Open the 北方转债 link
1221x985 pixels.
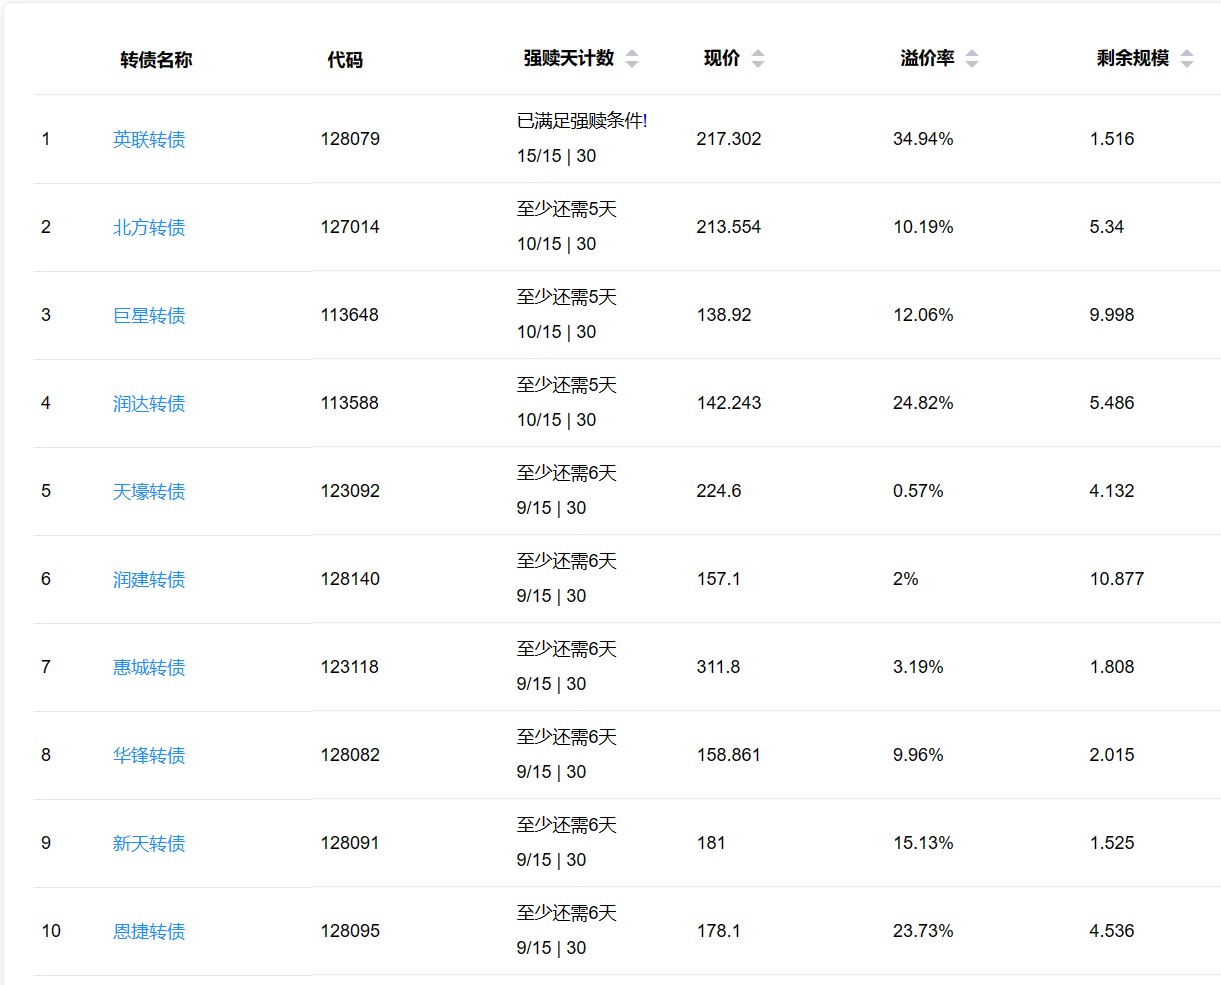(x=149, y=228)
